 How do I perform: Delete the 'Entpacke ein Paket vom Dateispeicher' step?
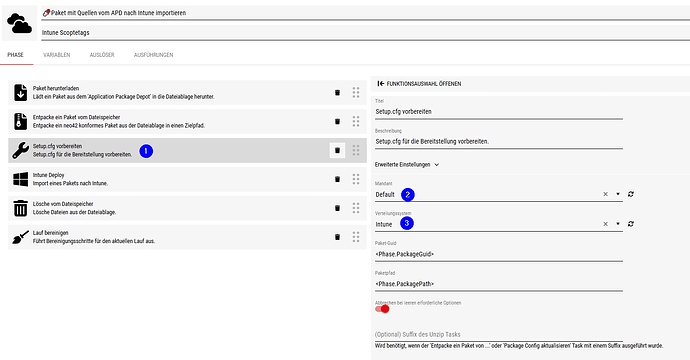point(338,121)
